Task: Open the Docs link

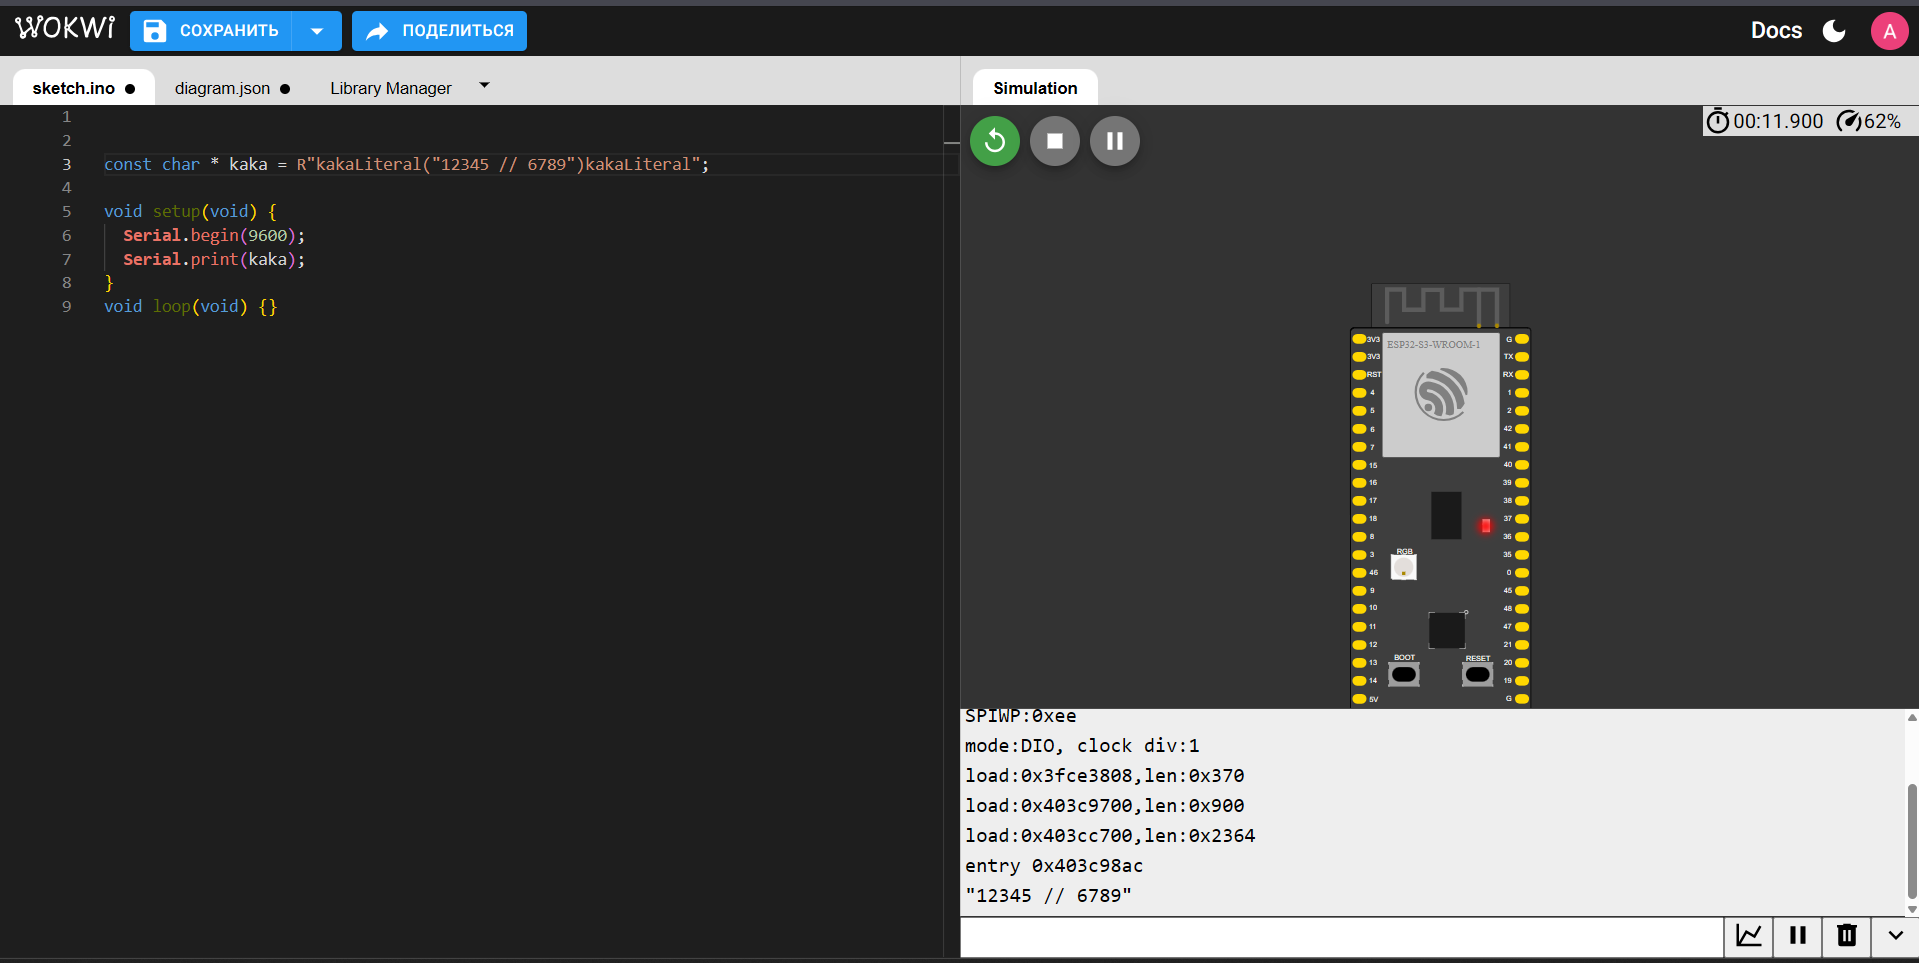Action: point(1776,31)
